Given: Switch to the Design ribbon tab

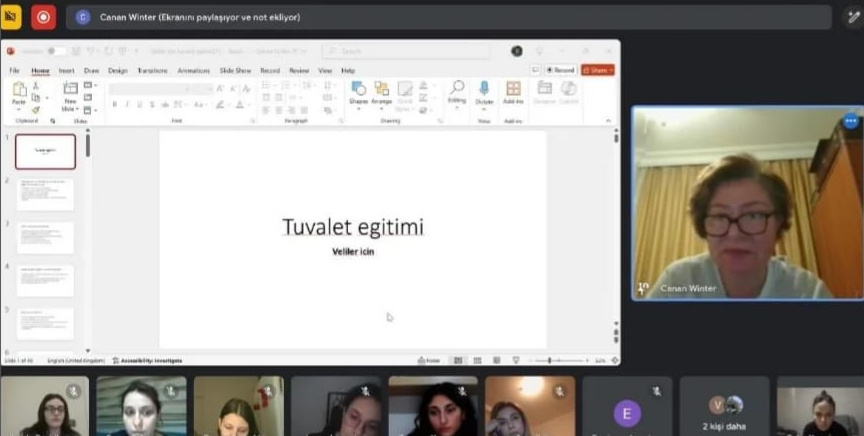Looking at the screenshot, I should tap(118, 71).
